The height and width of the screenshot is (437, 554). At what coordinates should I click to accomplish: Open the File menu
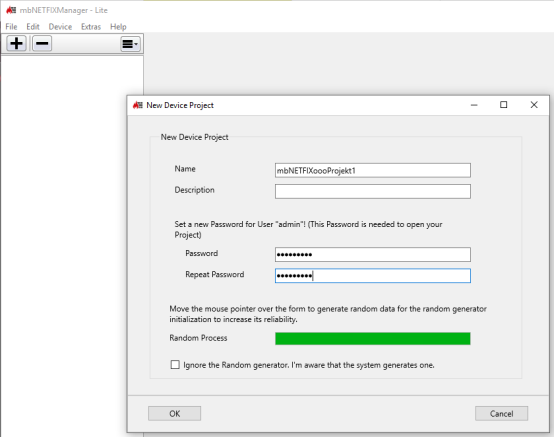click(11, 27)
